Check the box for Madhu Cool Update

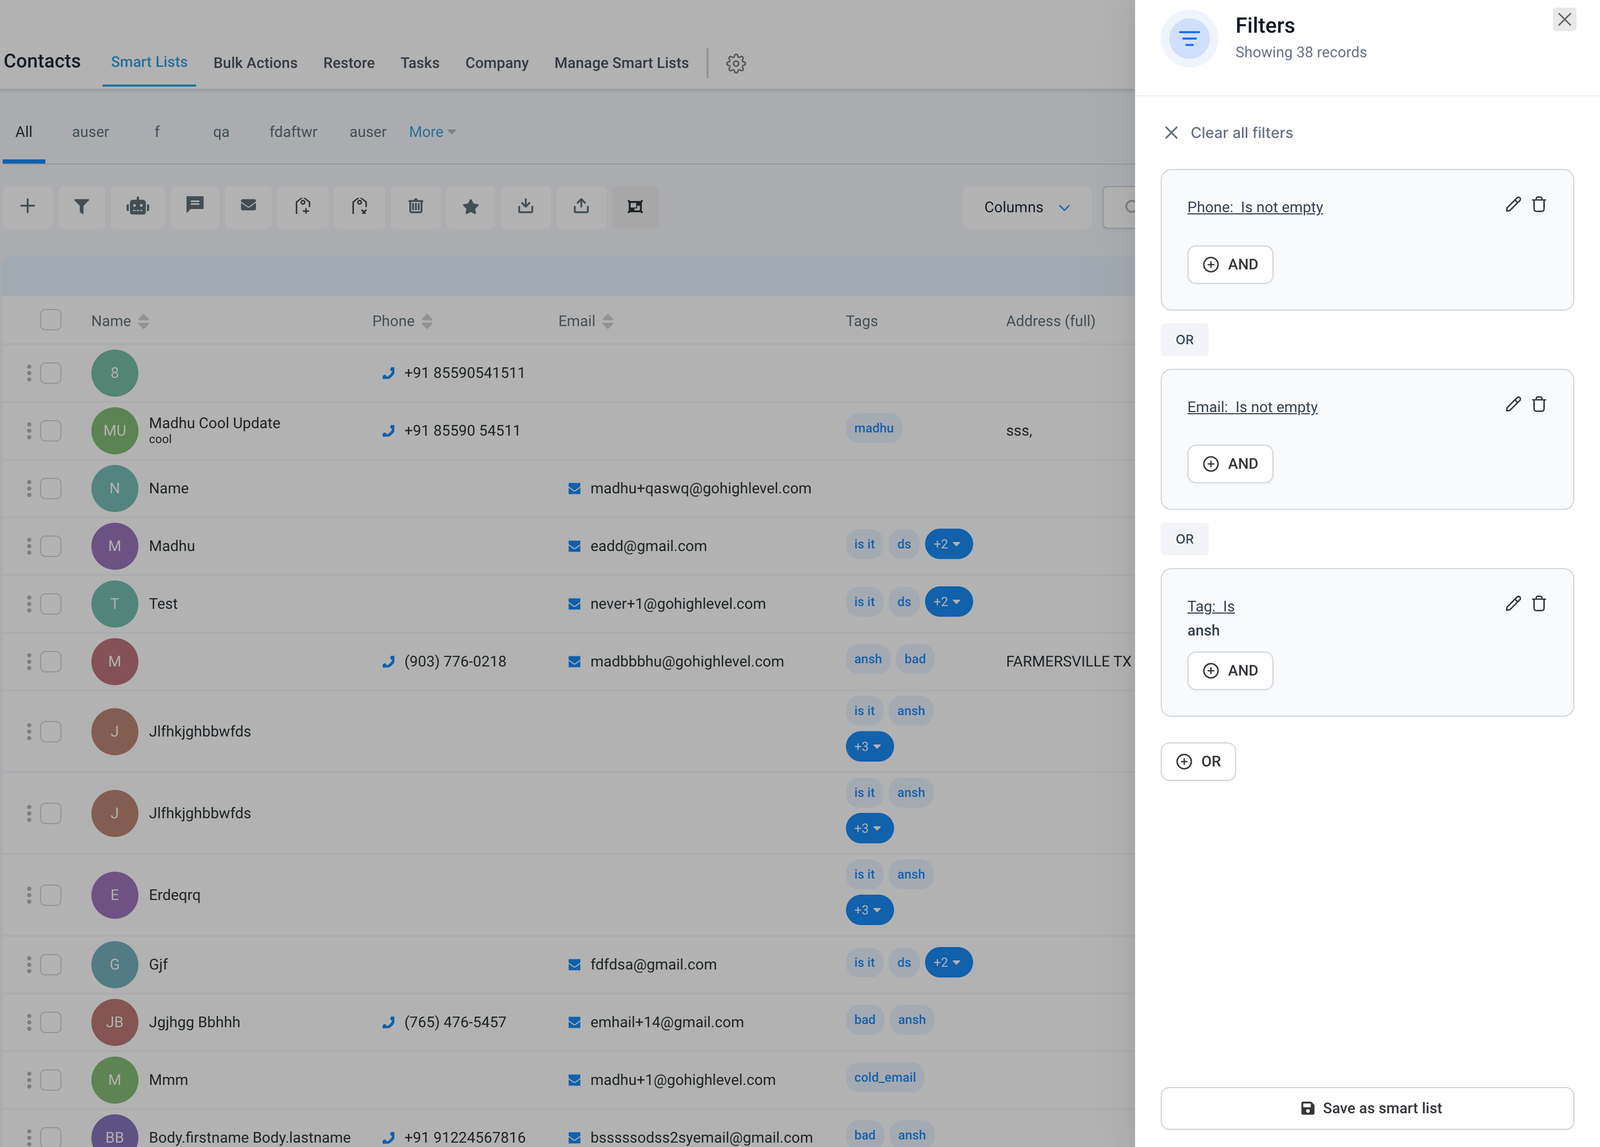[x=51, y=431]
